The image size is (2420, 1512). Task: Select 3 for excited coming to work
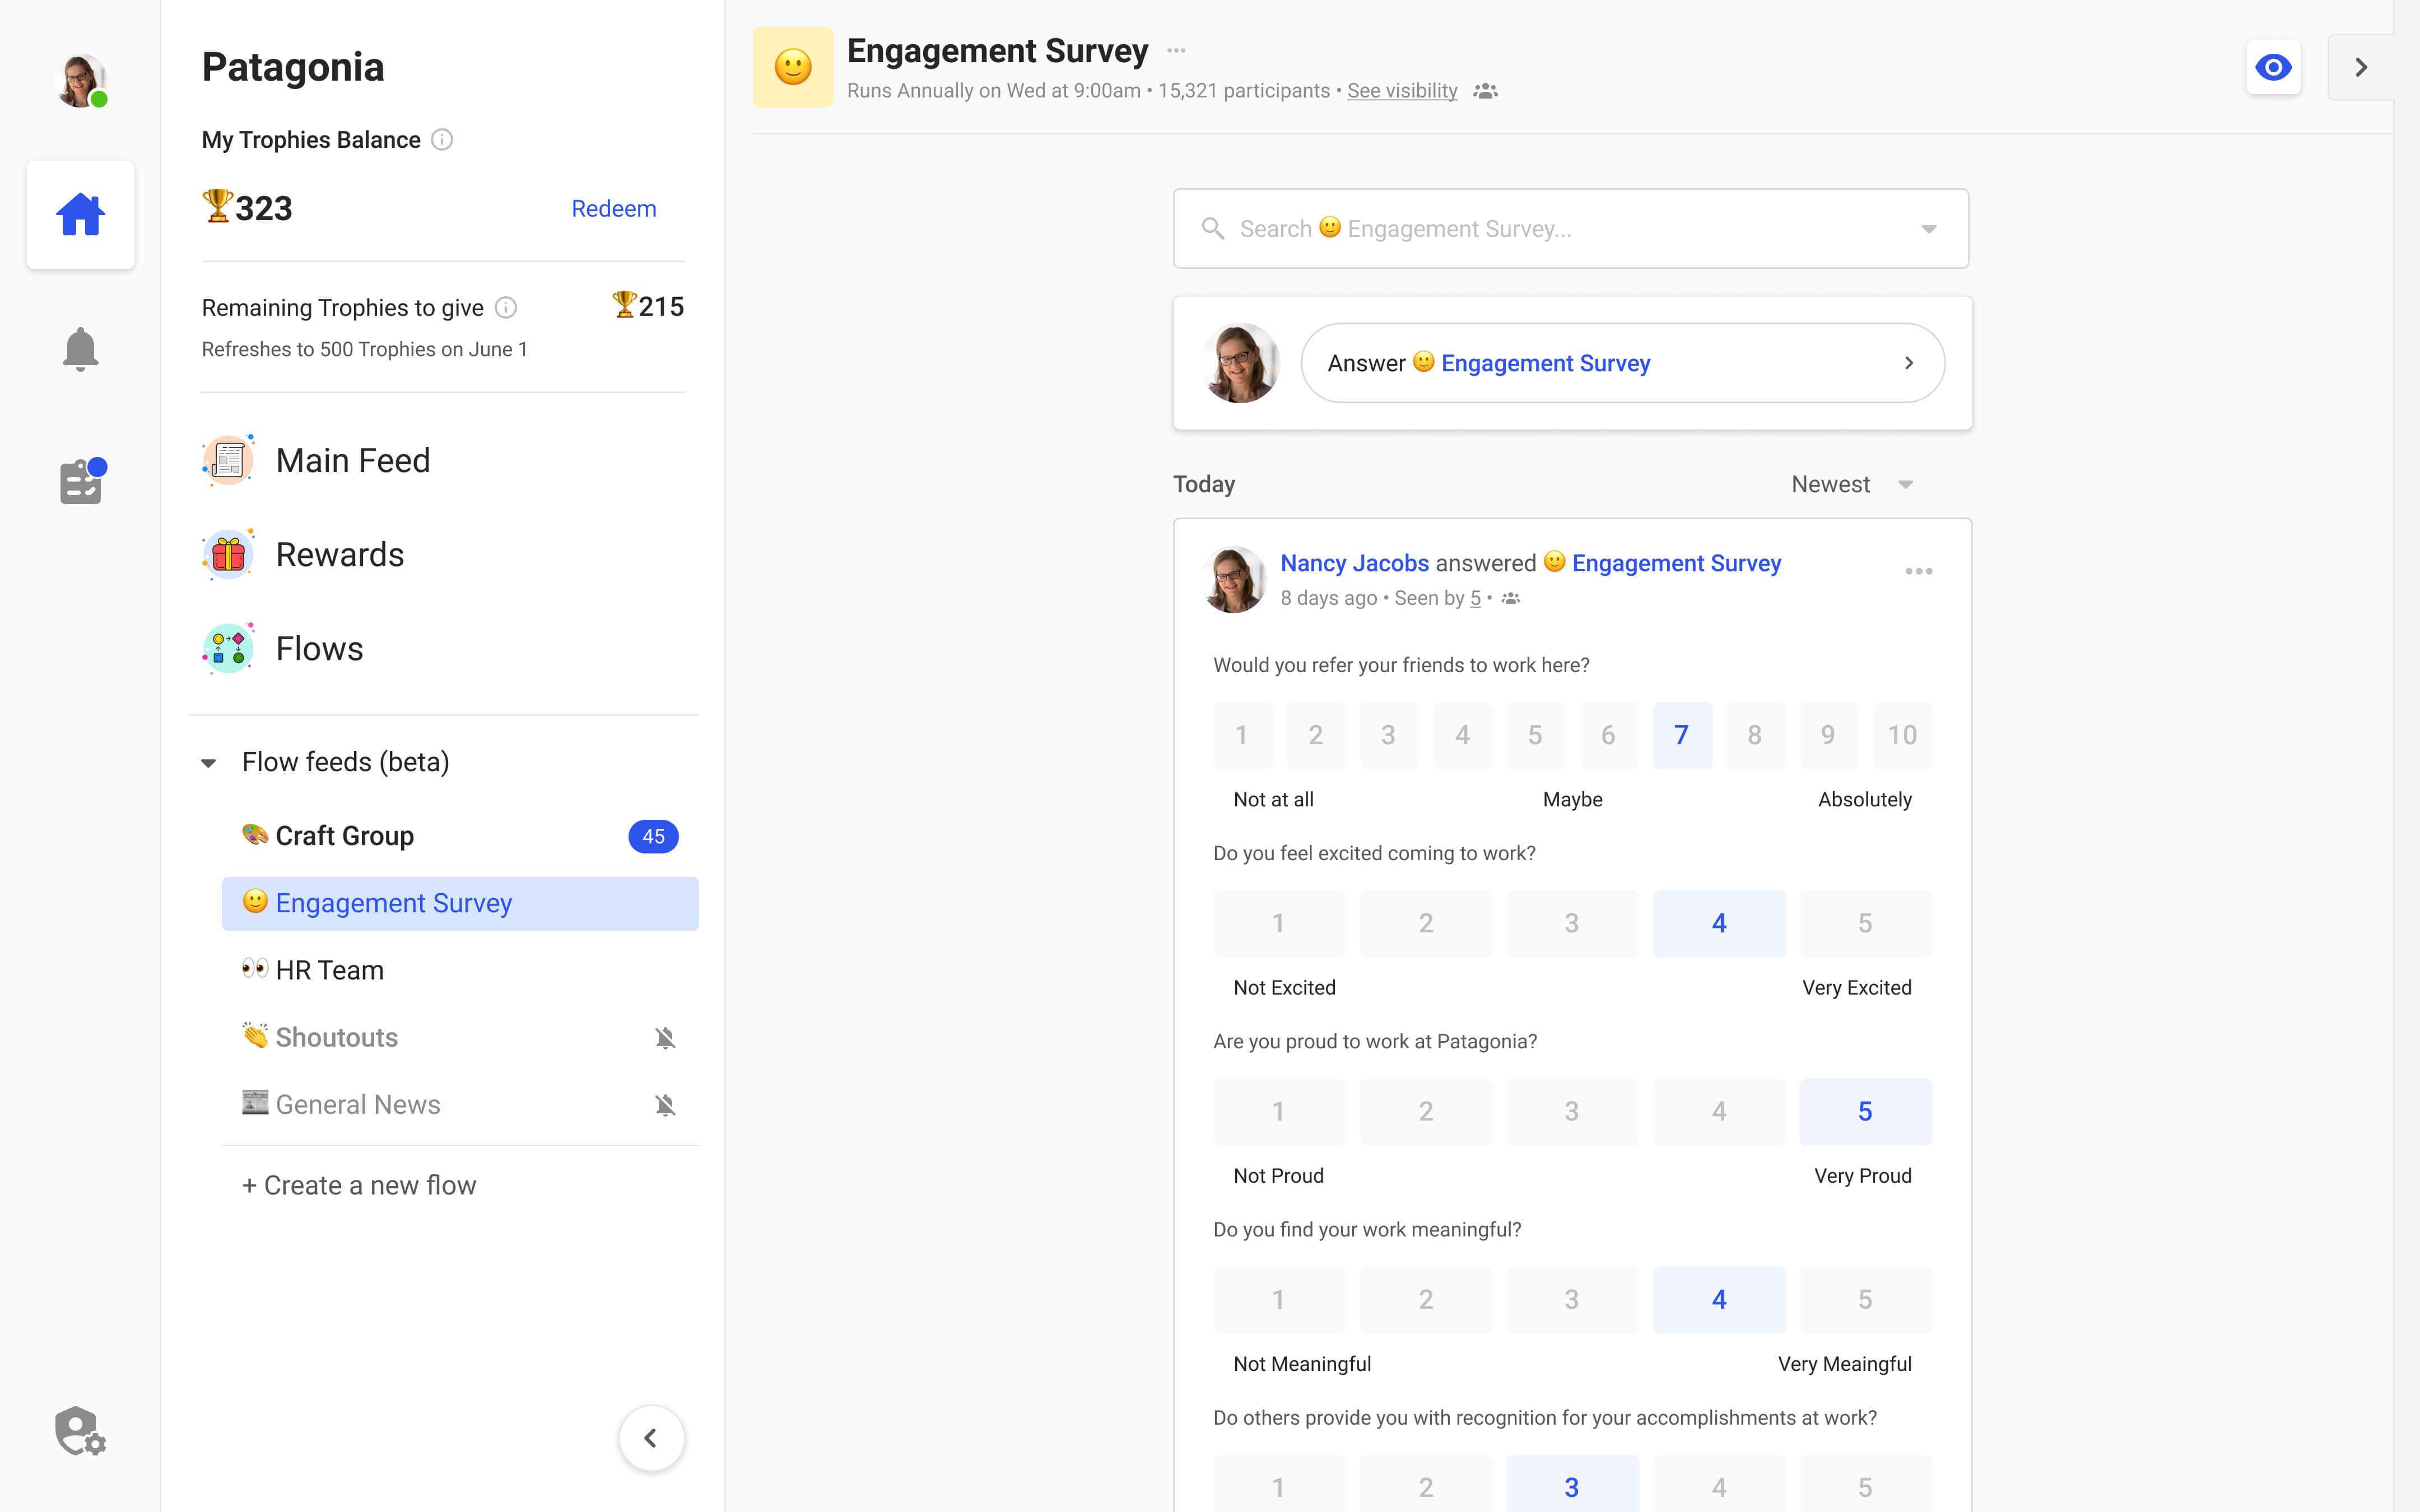tap(1572, 923)
